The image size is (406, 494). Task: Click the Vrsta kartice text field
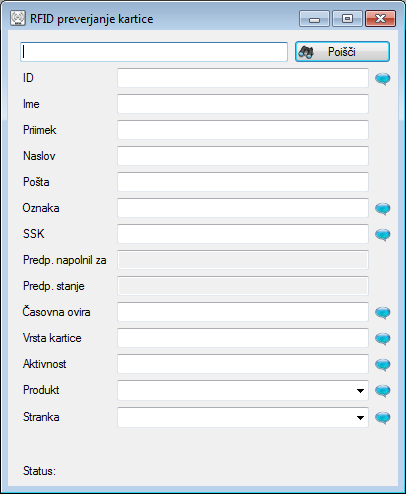(243, 338)
